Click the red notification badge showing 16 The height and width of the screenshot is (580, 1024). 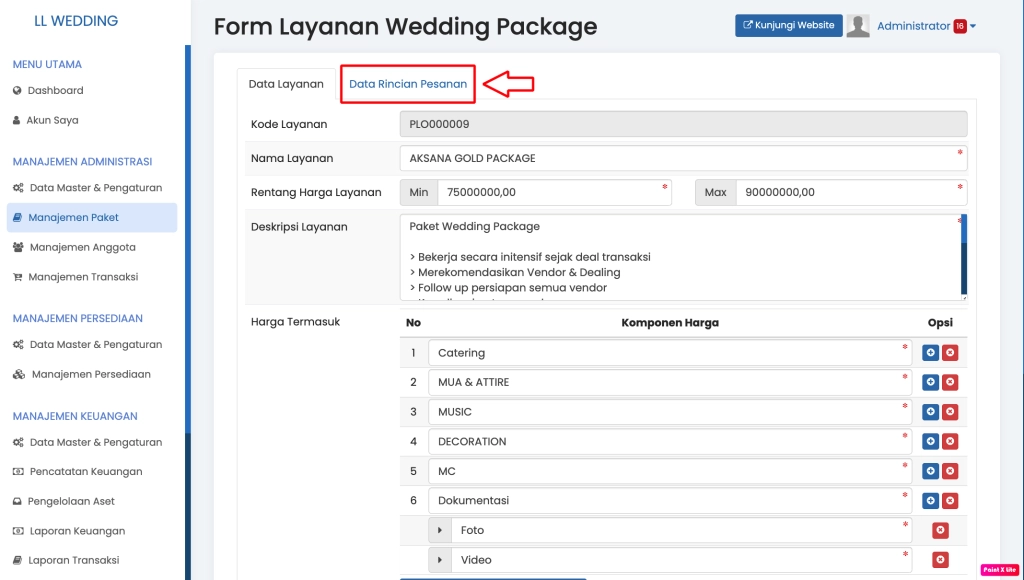tap(959, 27)
